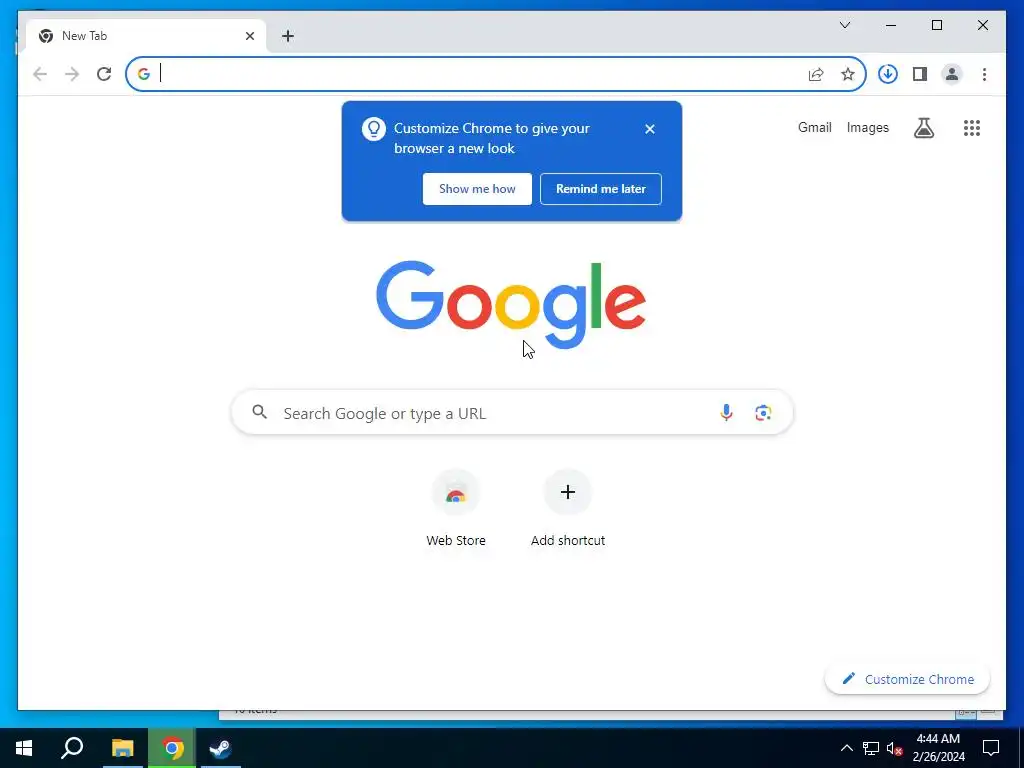Screen dimensions: 1024x768
Task: Select the New Tab tab
Action: [146, 36]
